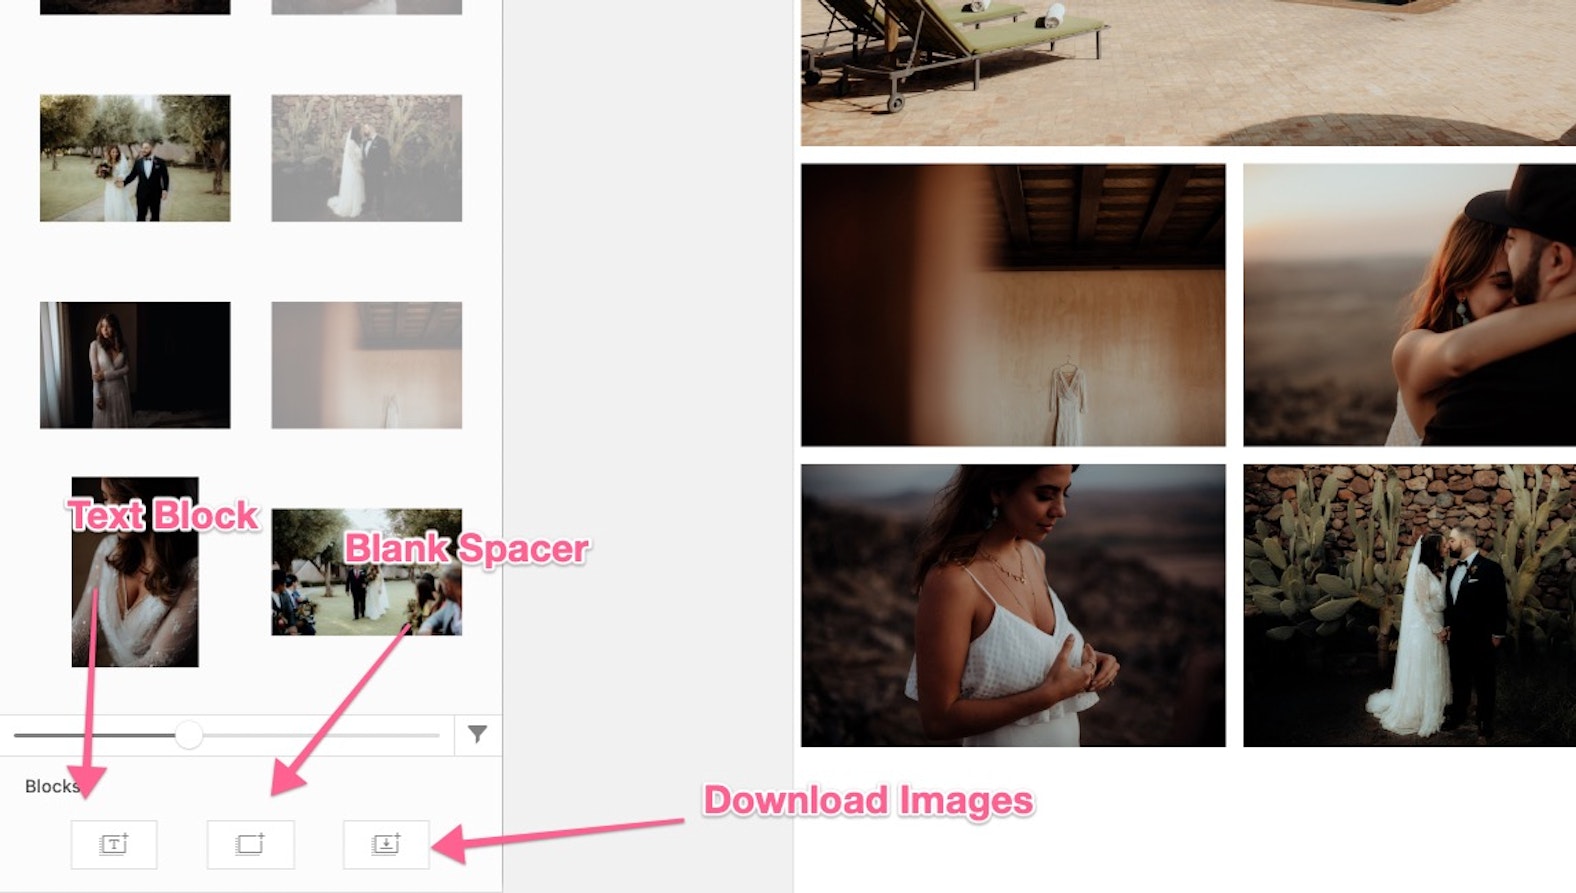Click the hanging dress photo in gallery

point(1013,305)
